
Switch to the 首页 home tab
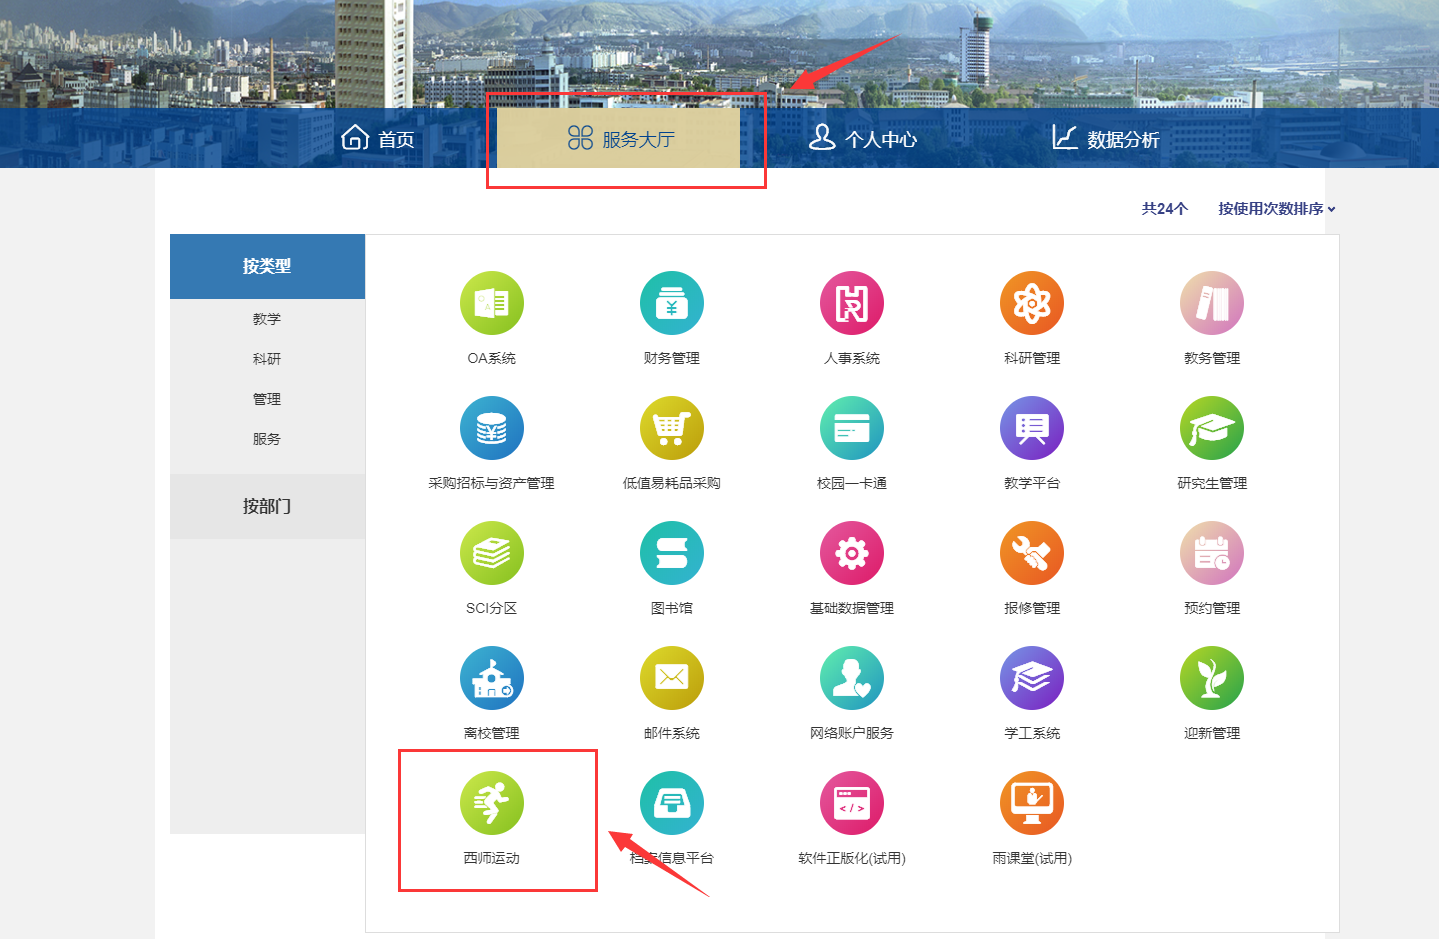coord(378,139)
